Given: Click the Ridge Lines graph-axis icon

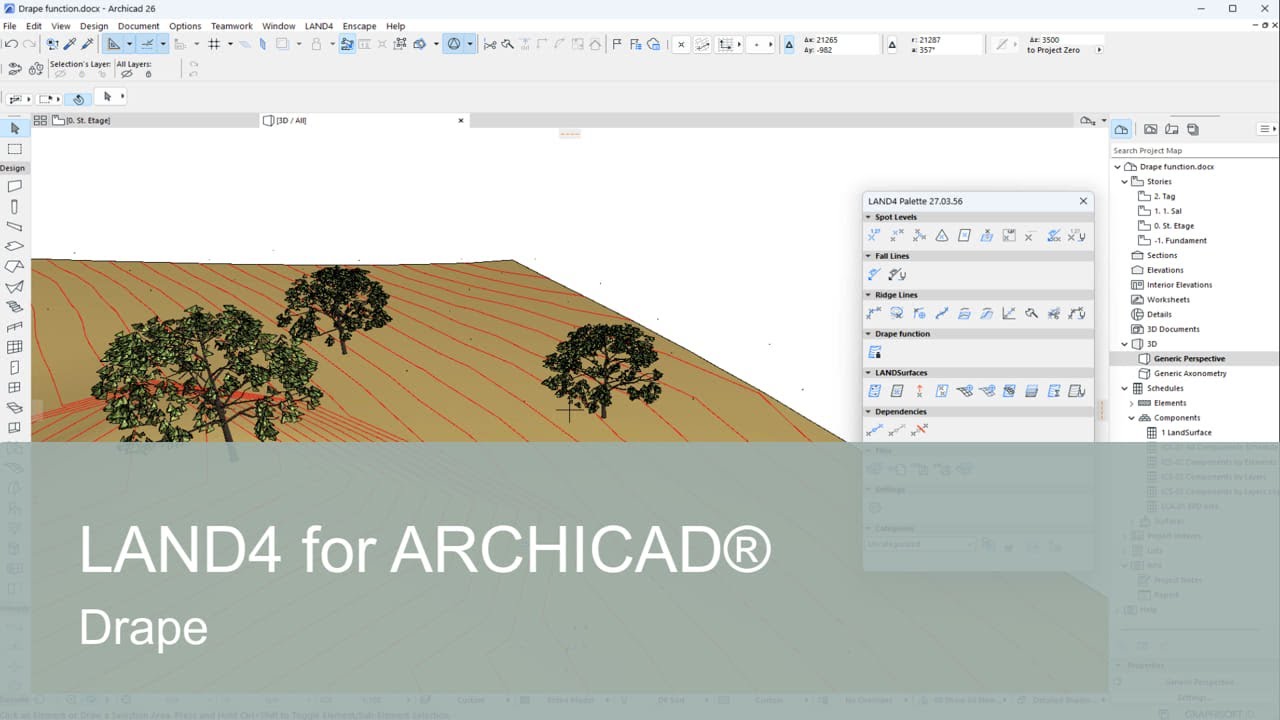Looking at the screenshot, I should click(x=1009, y=313).
